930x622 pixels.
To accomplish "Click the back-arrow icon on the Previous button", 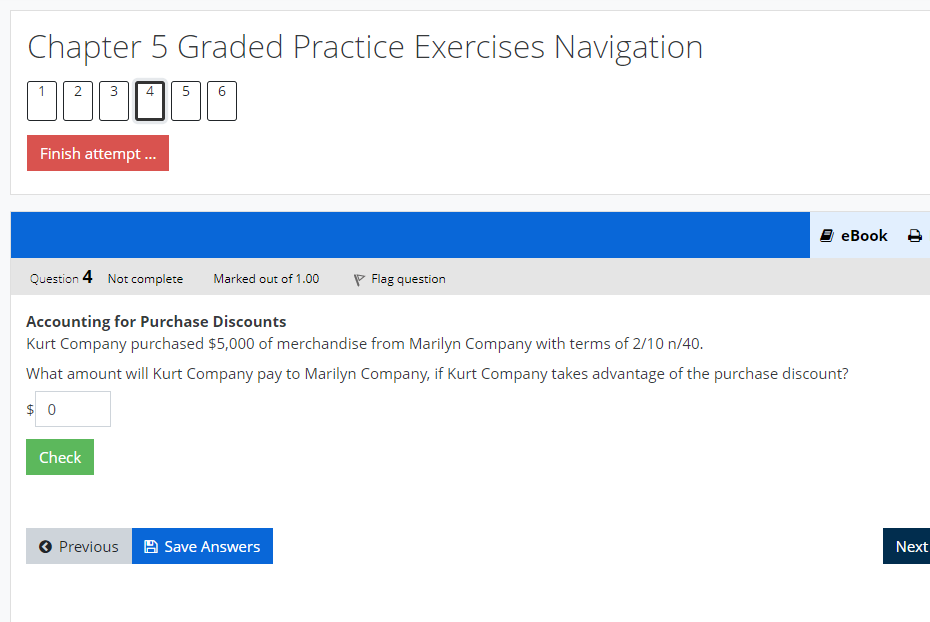I will pos(45,546).
